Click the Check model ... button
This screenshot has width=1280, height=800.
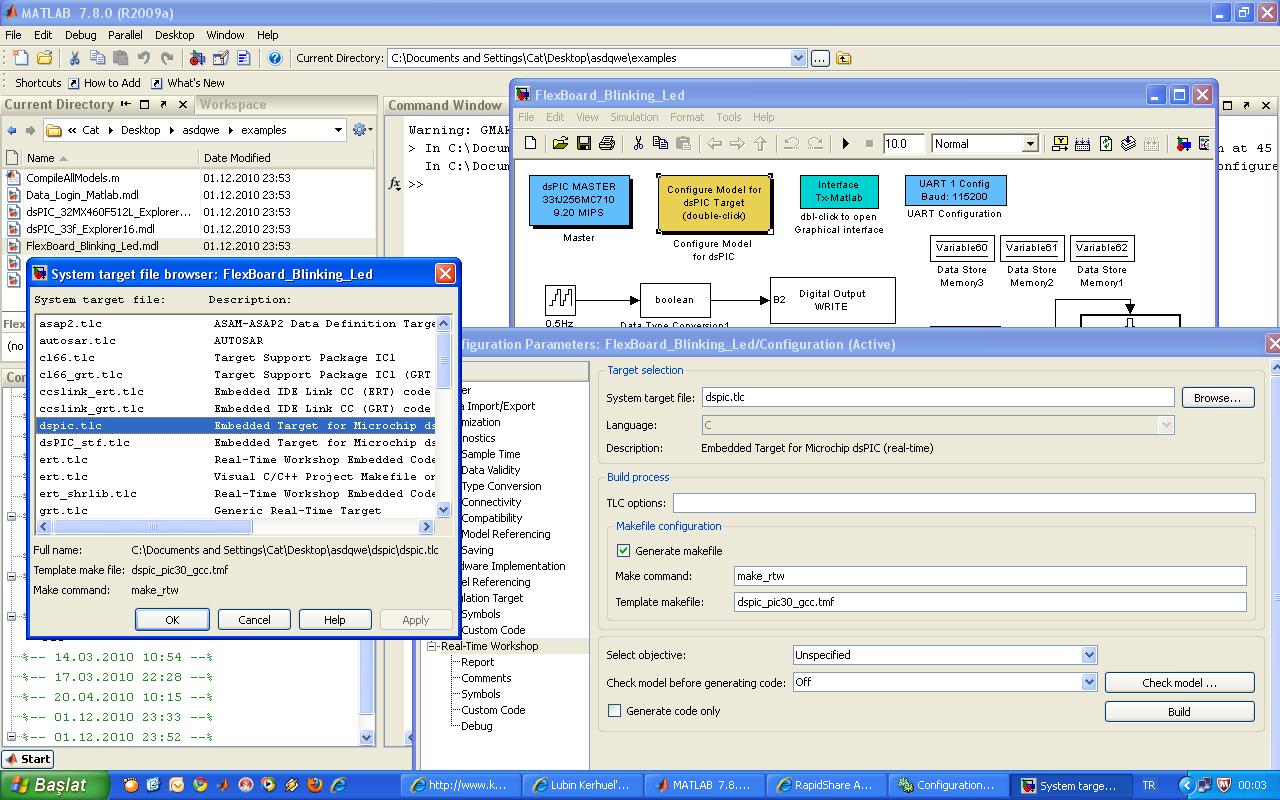1180,683
